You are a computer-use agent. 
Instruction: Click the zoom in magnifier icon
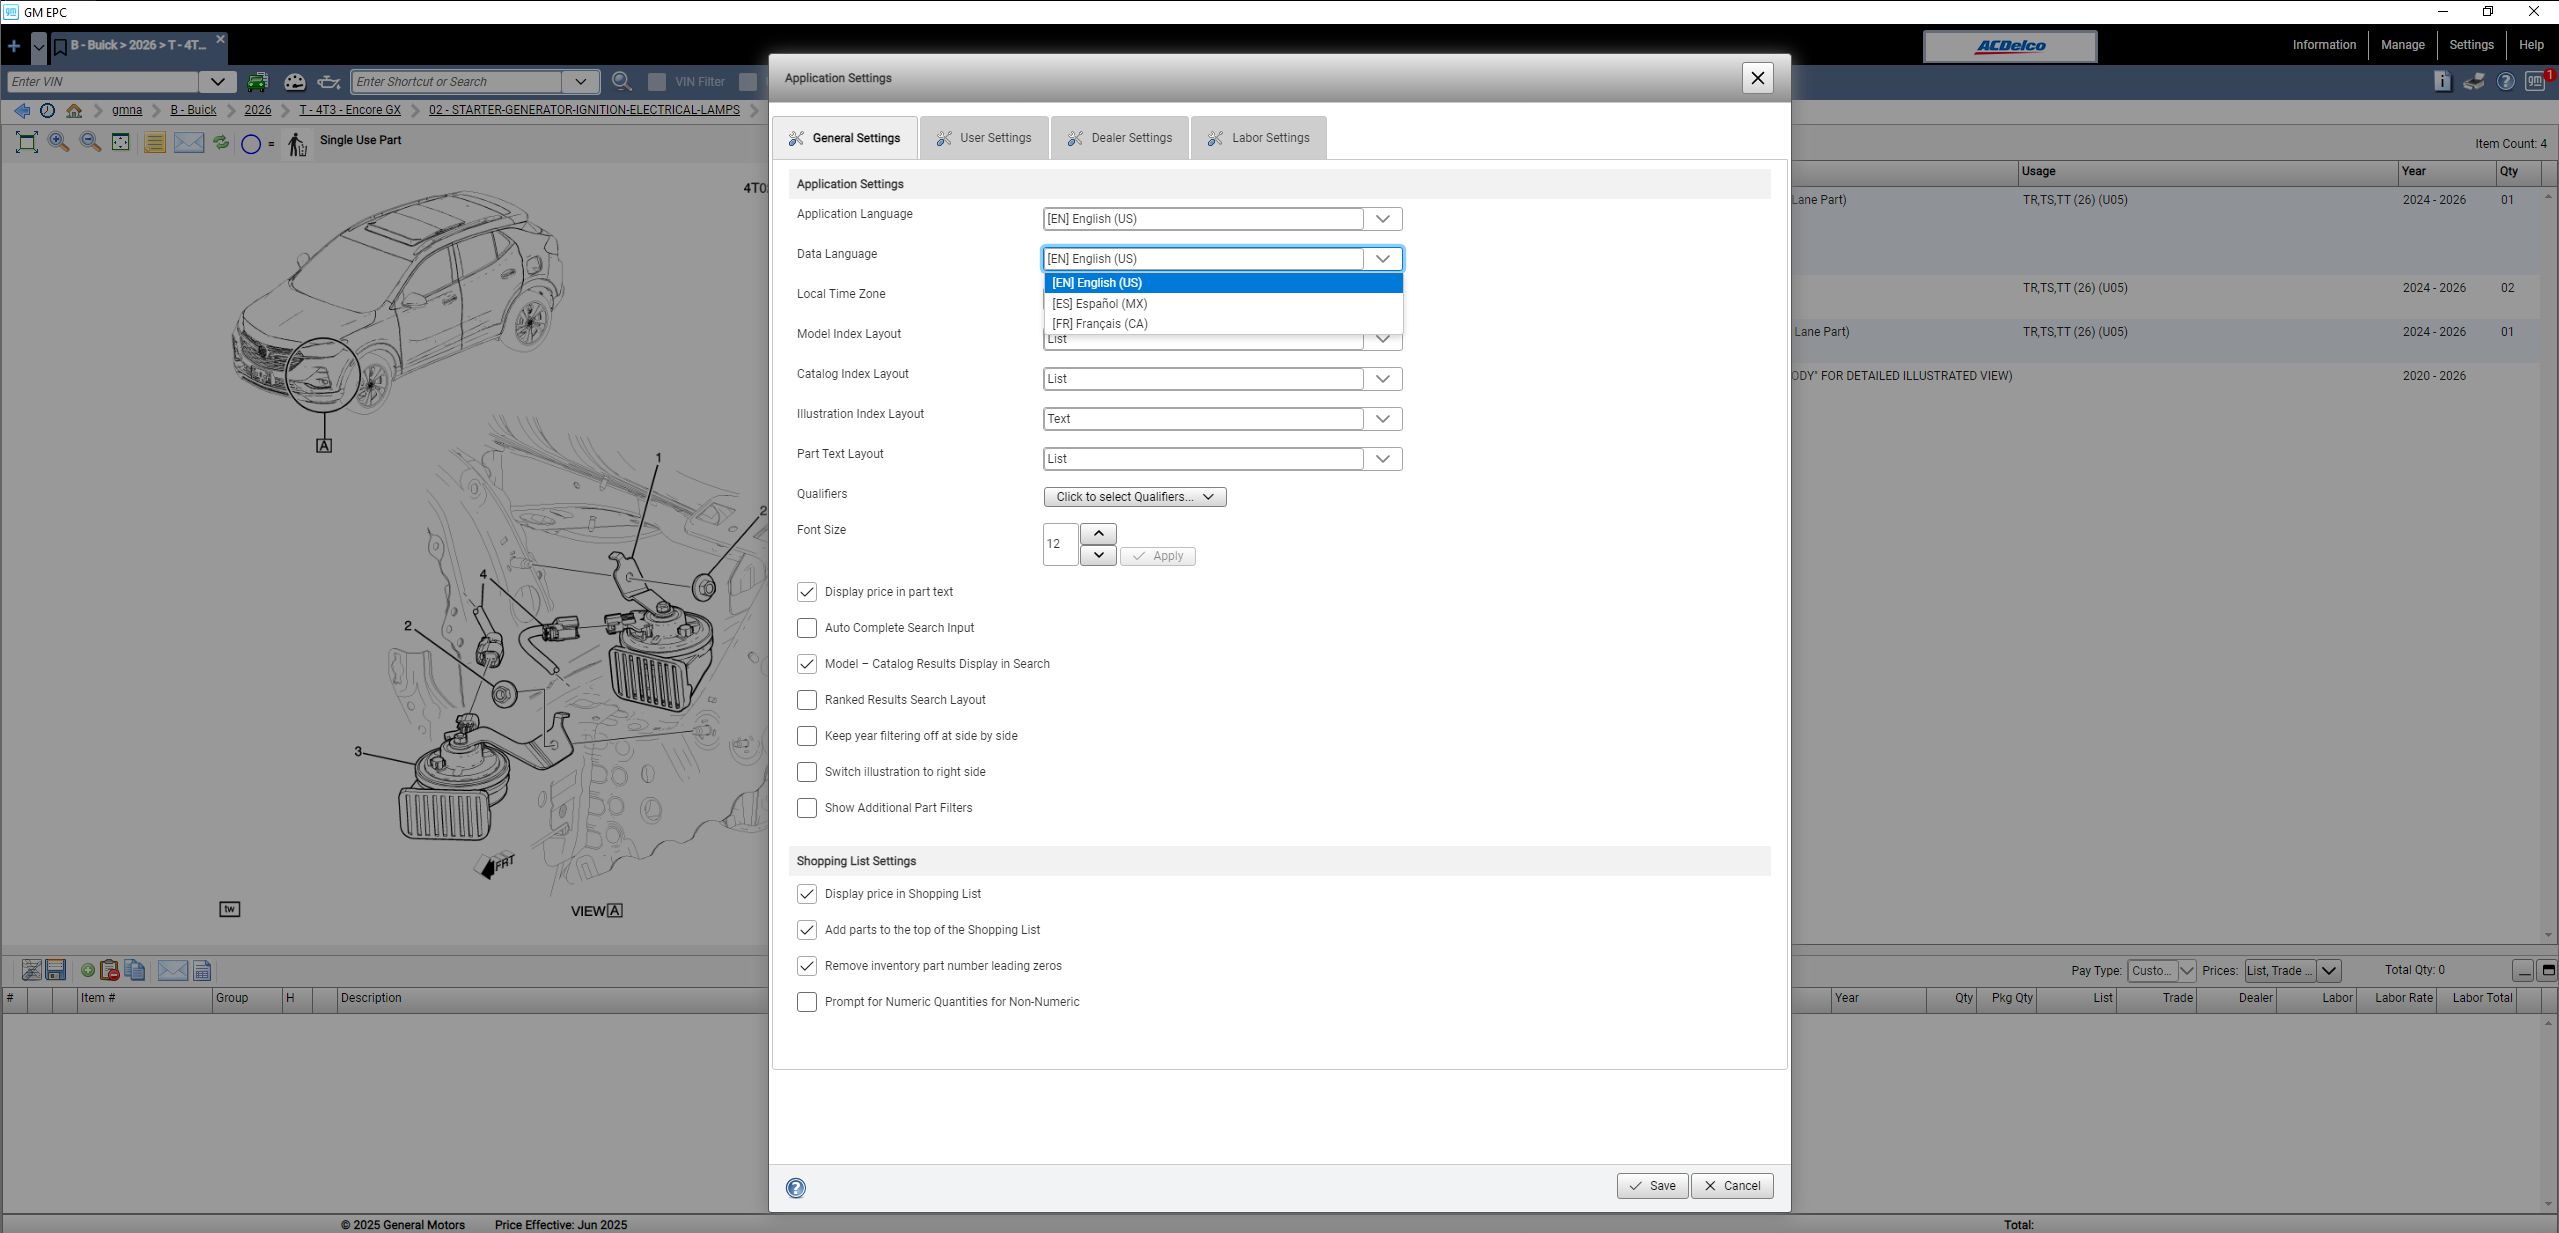point(59,142)
